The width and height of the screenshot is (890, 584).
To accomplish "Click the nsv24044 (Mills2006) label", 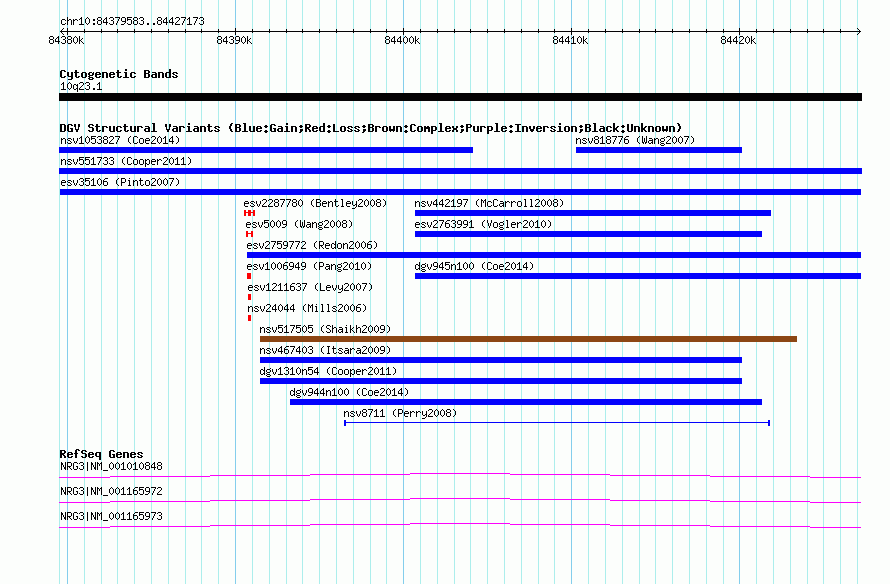I will [x=307, y=308].
